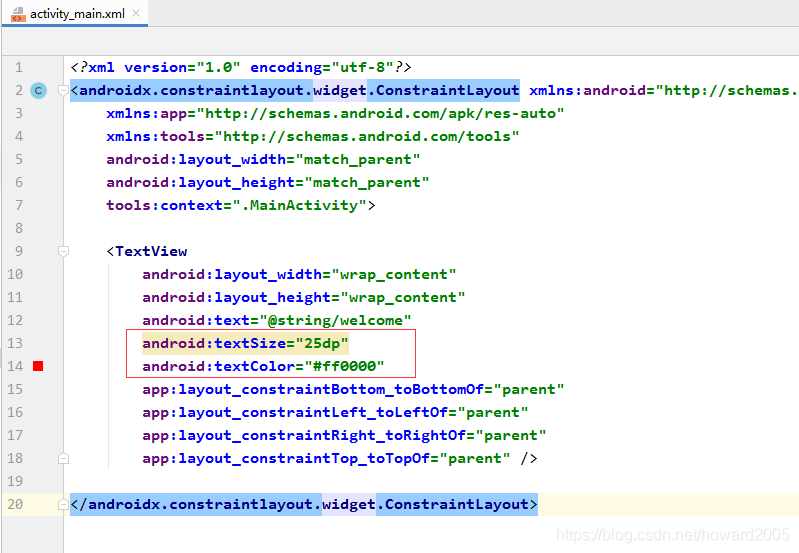Click android:textSize="25dp" attribute

point(246,344)
